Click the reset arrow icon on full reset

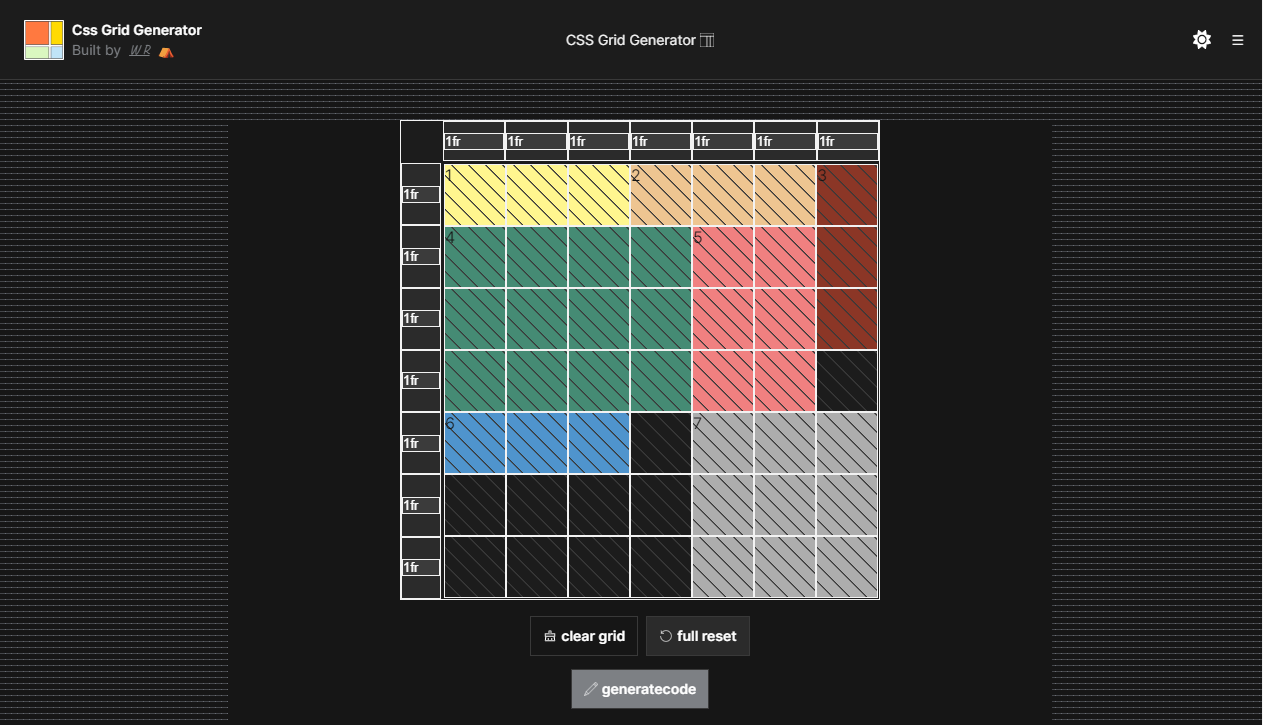point(666,635)
